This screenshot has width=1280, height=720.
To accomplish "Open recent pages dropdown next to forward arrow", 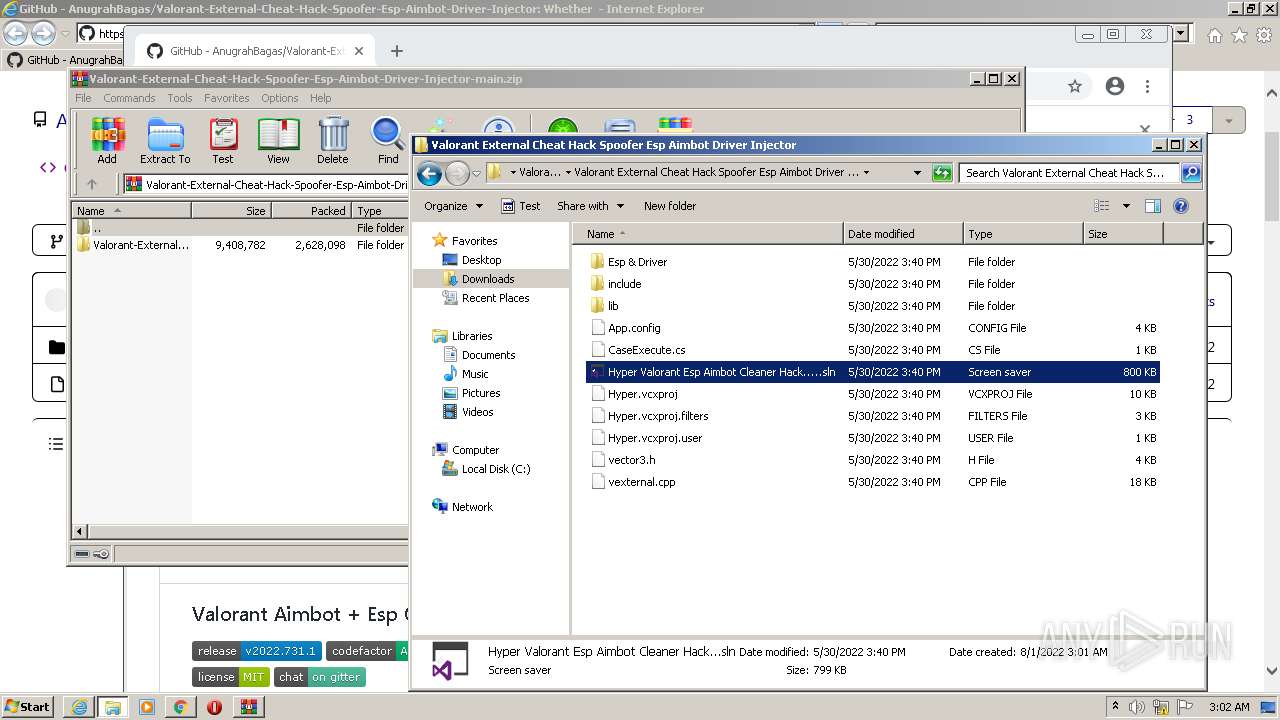I will coord(476,173).
